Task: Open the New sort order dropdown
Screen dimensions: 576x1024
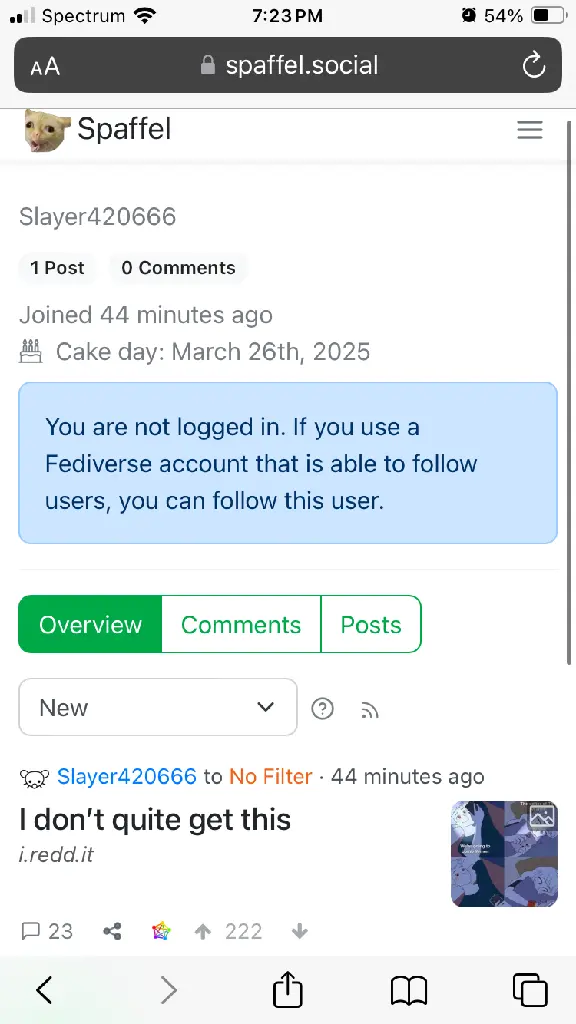Action: (158, 707)
